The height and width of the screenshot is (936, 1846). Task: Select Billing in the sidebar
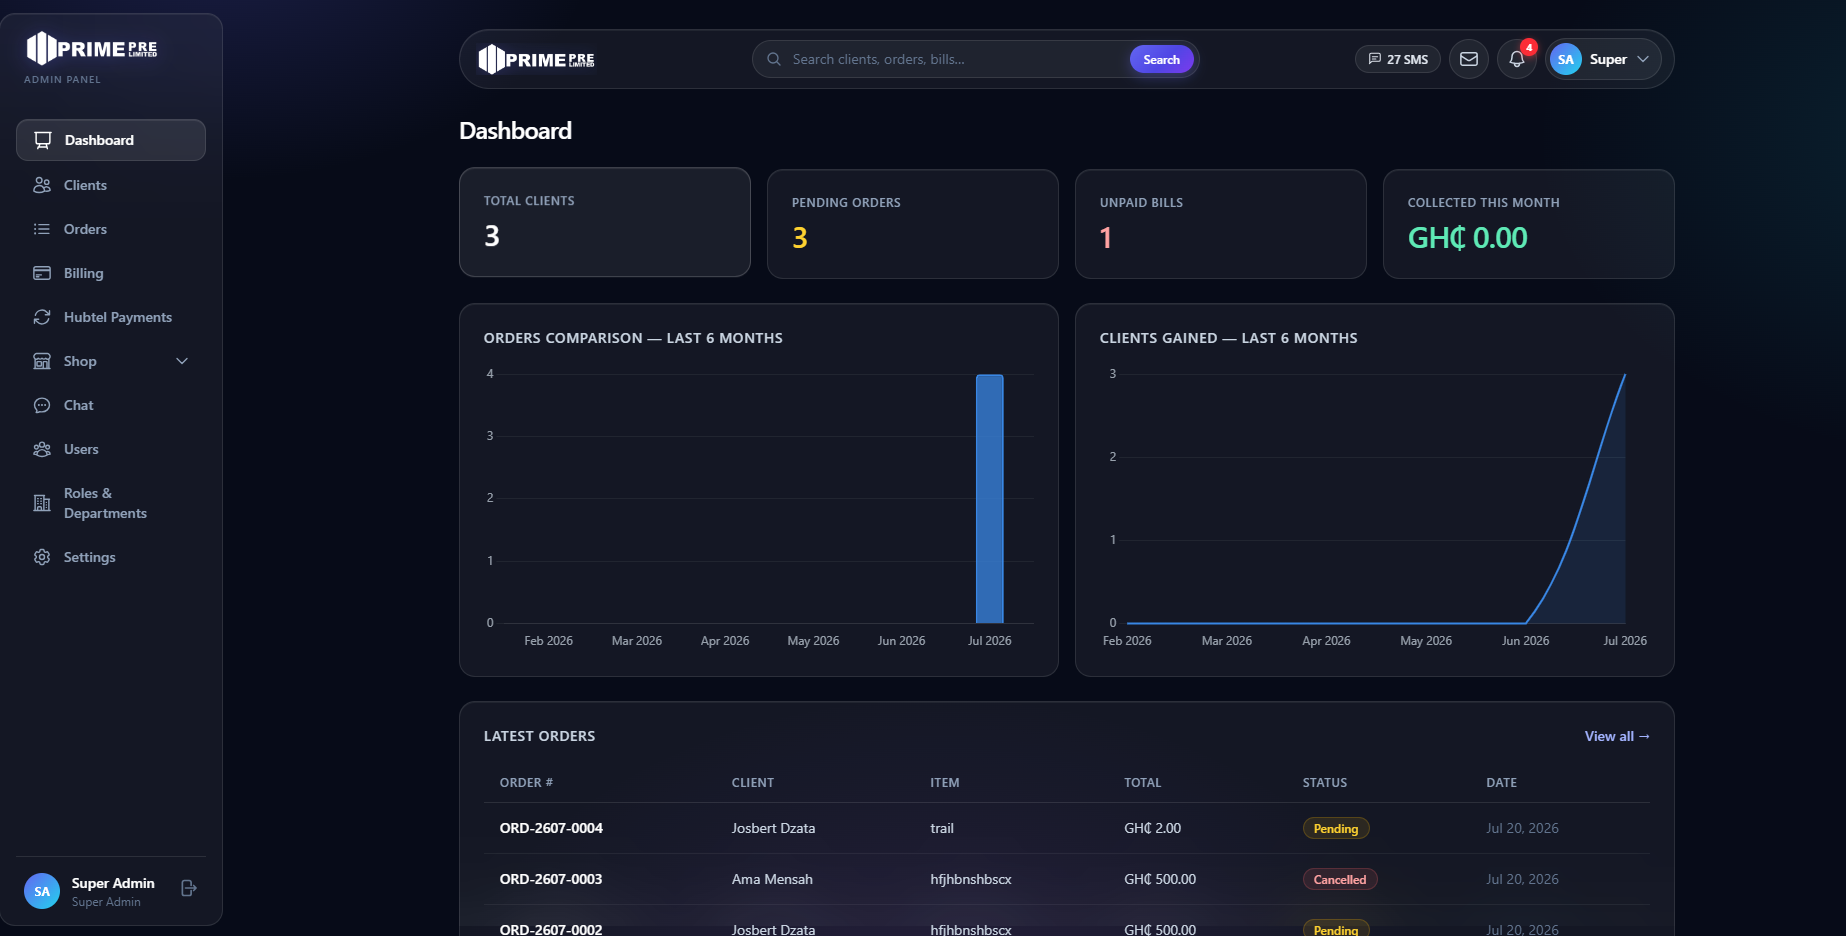pos(111,273)
